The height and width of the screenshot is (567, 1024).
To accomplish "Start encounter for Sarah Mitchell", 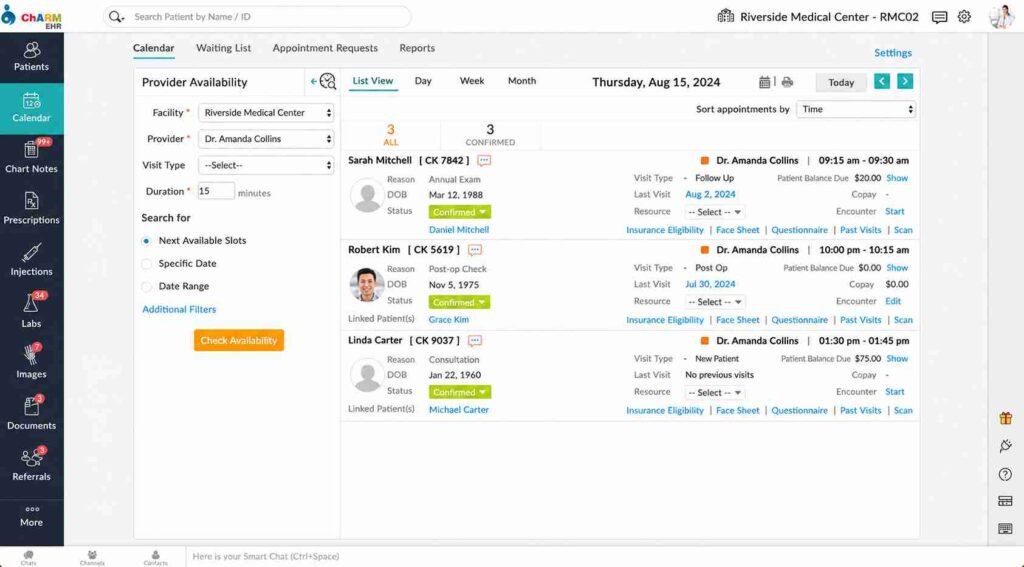I will click(895, 212).
